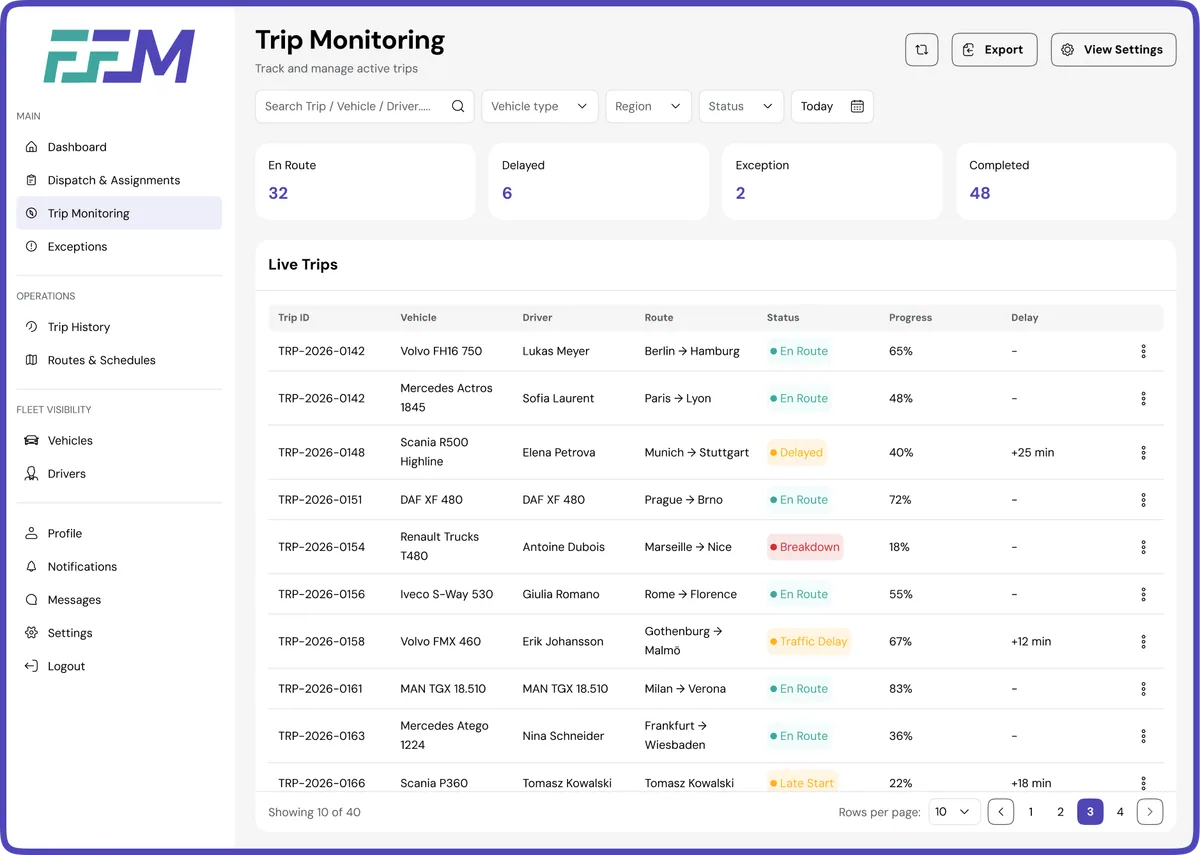Navigate to Routes & Schedules
The height and width of the screenshot is (855, 1200).
pos(101,360)
